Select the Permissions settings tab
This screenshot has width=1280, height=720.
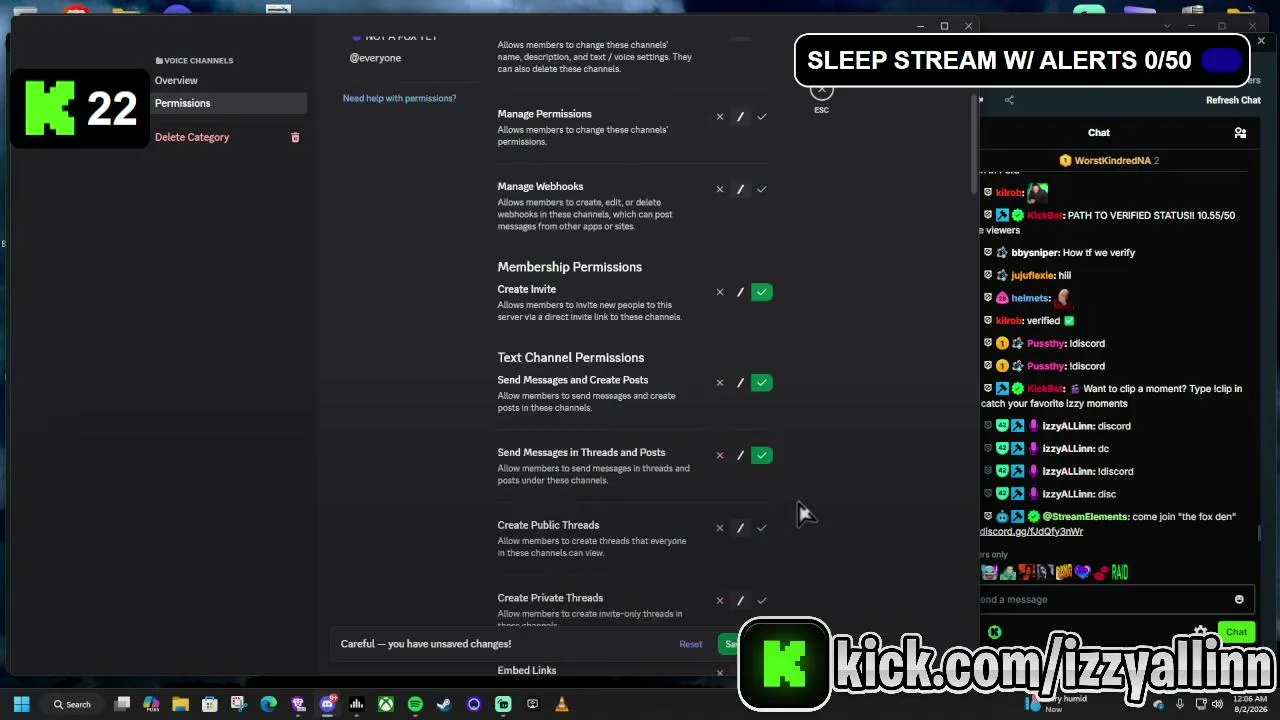click(229, 103)
